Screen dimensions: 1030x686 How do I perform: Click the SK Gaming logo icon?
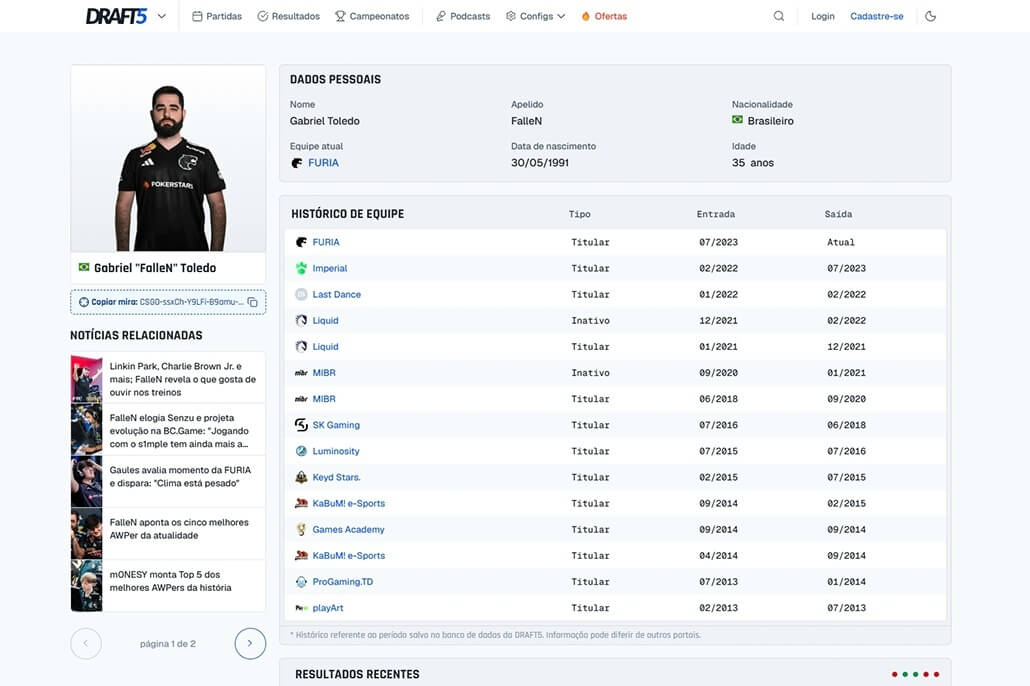(301, 425)
